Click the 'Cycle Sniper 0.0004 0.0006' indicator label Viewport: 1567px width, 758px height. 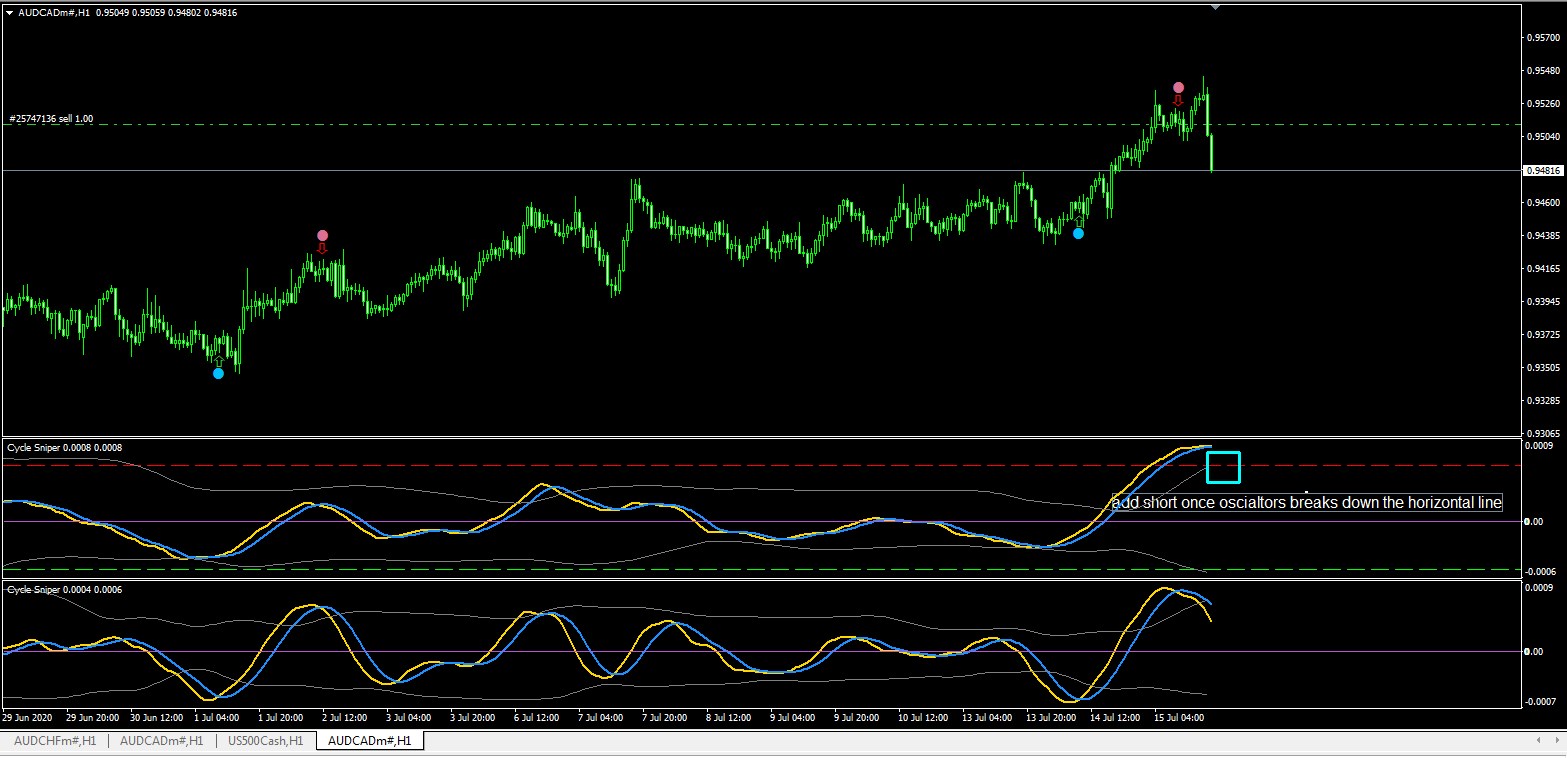pyautogui.click(x=64, y=589)
